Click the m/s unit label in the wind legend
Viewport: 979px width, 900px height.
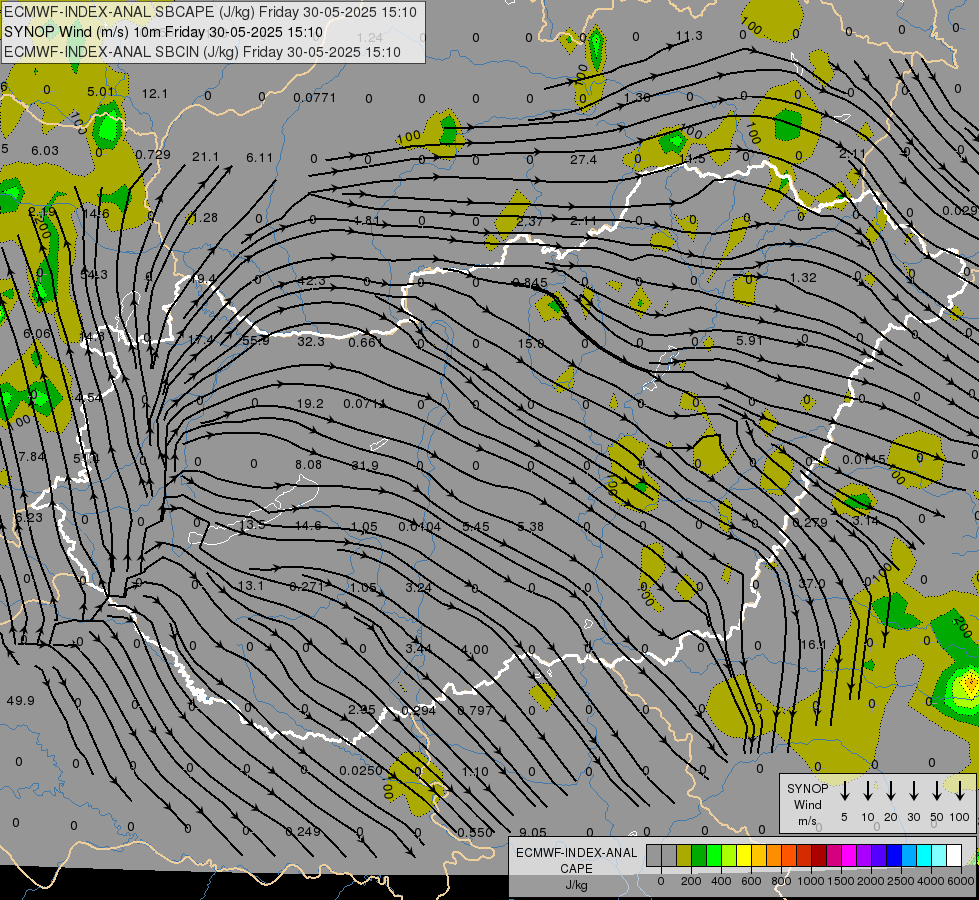click(x=807, y=821)
